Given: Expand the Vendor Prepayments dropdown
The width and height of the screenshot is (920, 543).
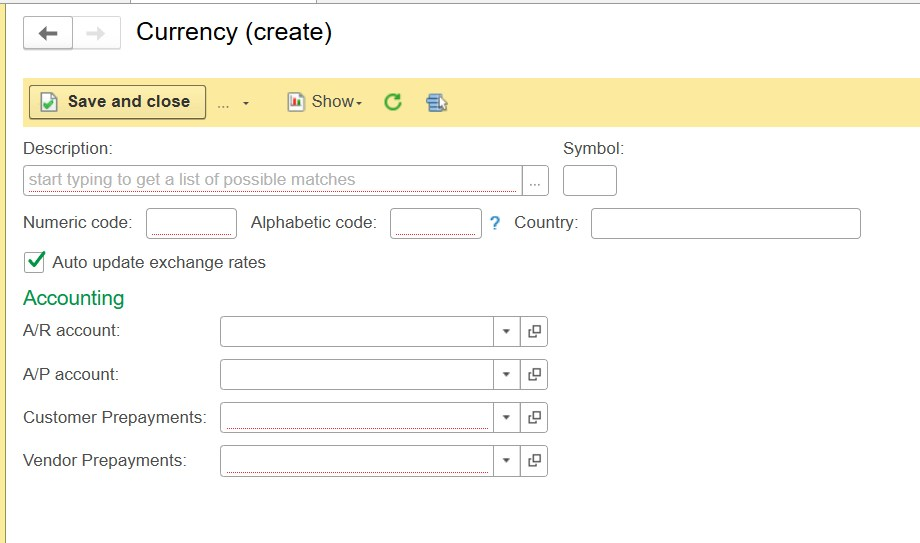Looking at the screenshot, I should pyautogui.click(x=506, y=460).
